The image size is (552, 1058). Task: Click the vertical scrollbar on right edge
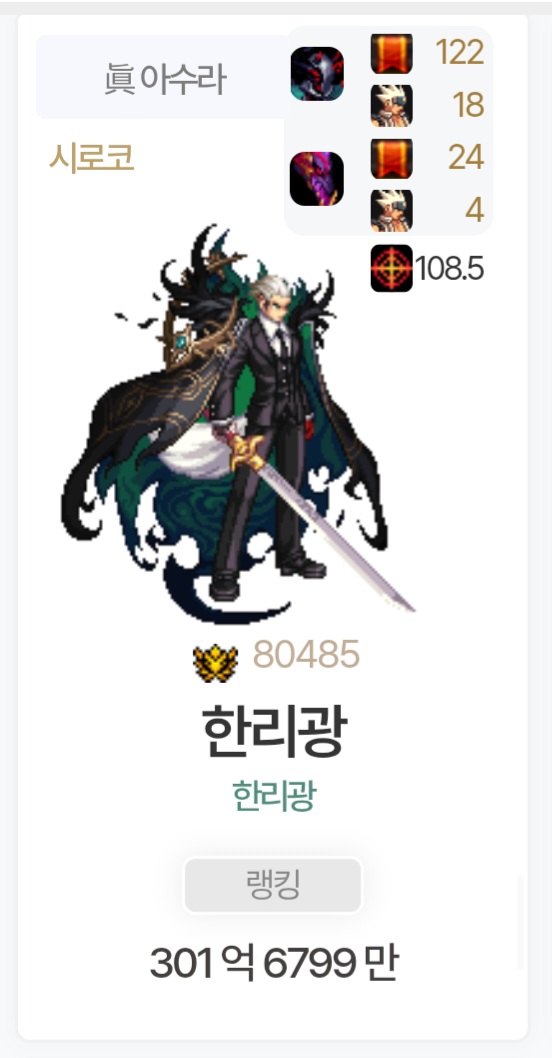click(520, 922)
